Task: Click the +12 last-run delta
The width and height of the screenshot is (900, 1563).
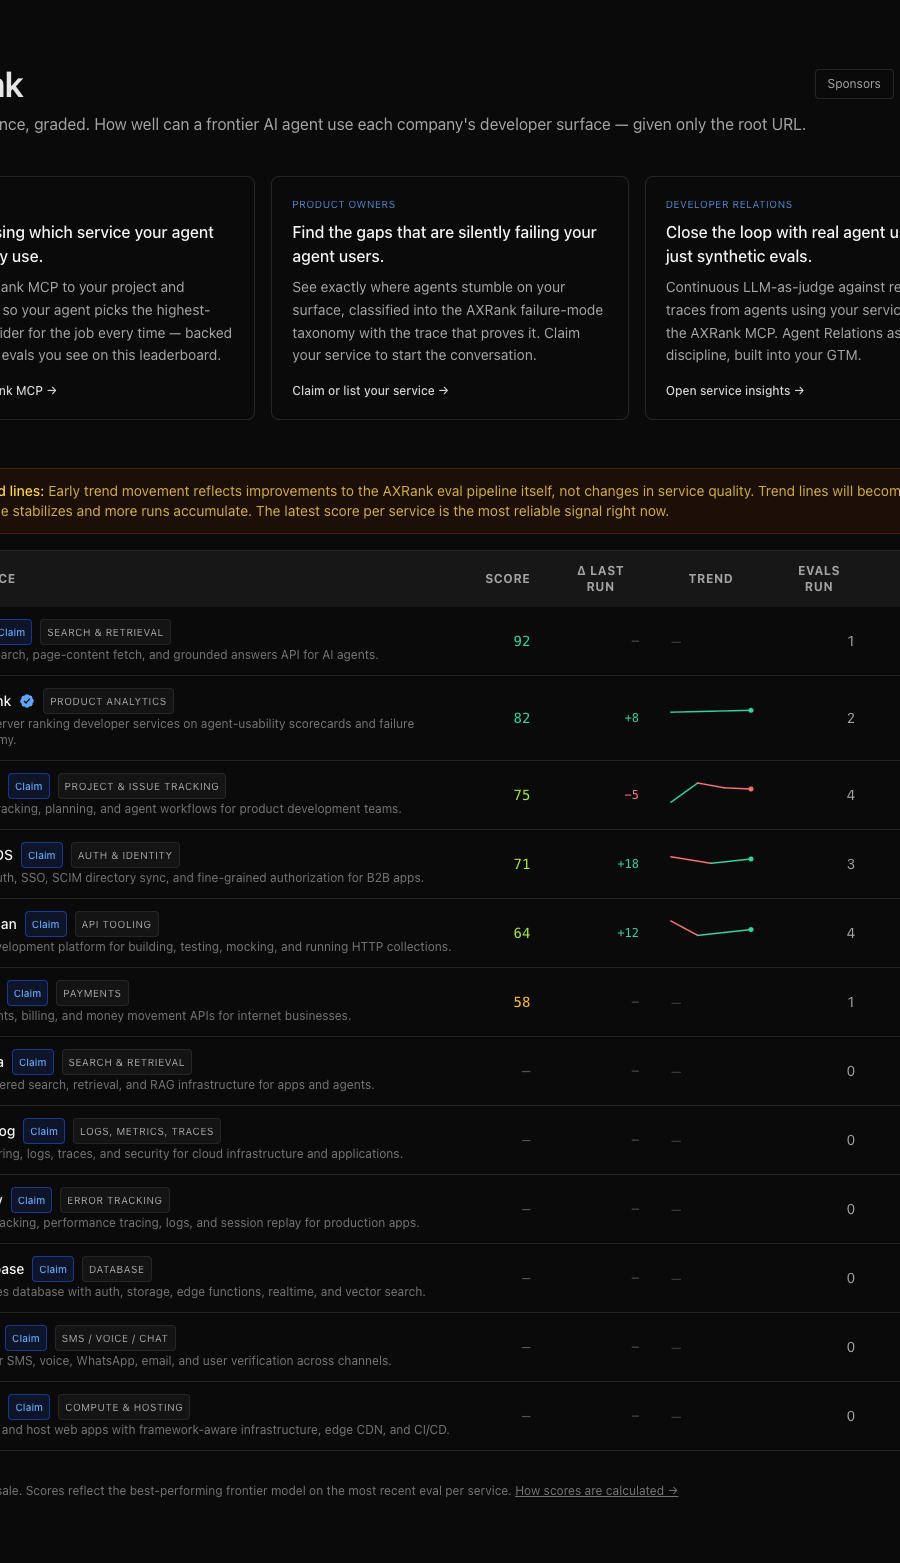Action: (x=628, y=933)
